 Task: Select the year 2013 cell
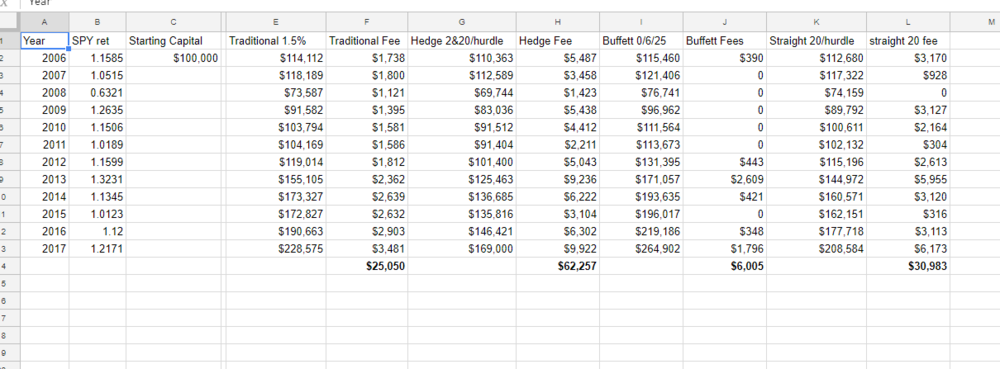[45, 180]
